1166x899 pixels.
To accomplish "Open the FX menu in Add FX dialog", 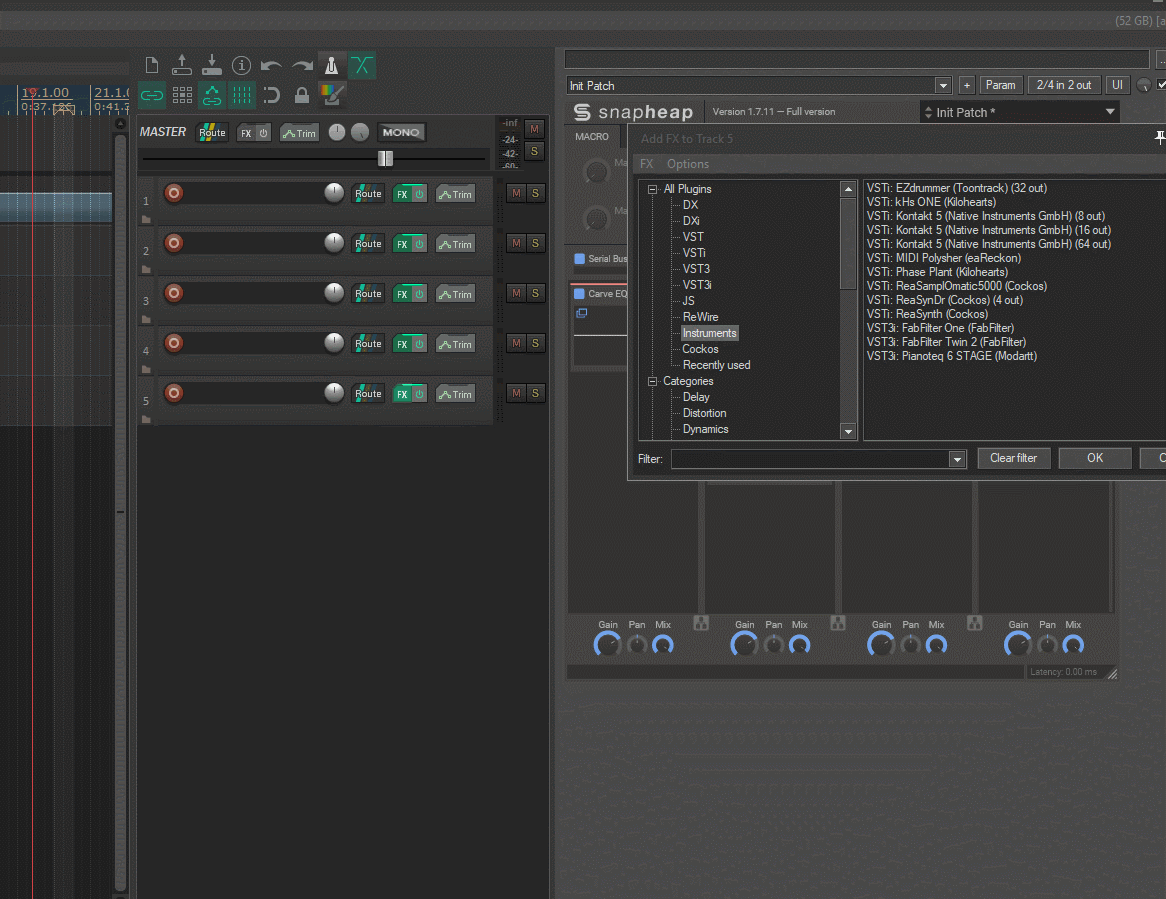I will click(x=647, y=164).
